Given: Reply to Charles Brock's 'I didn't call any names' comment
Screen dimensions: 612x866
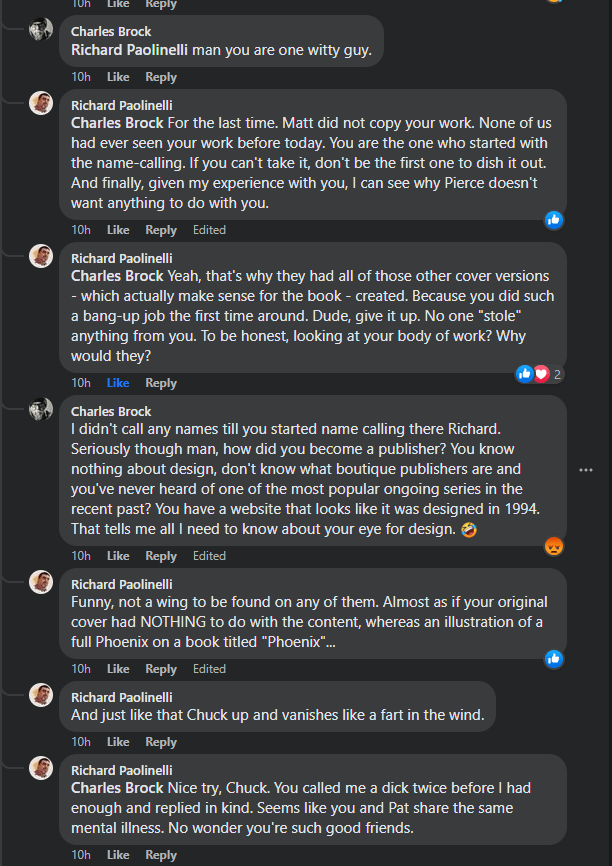Looking at the screenshot, I should click(x=161, y=556).
